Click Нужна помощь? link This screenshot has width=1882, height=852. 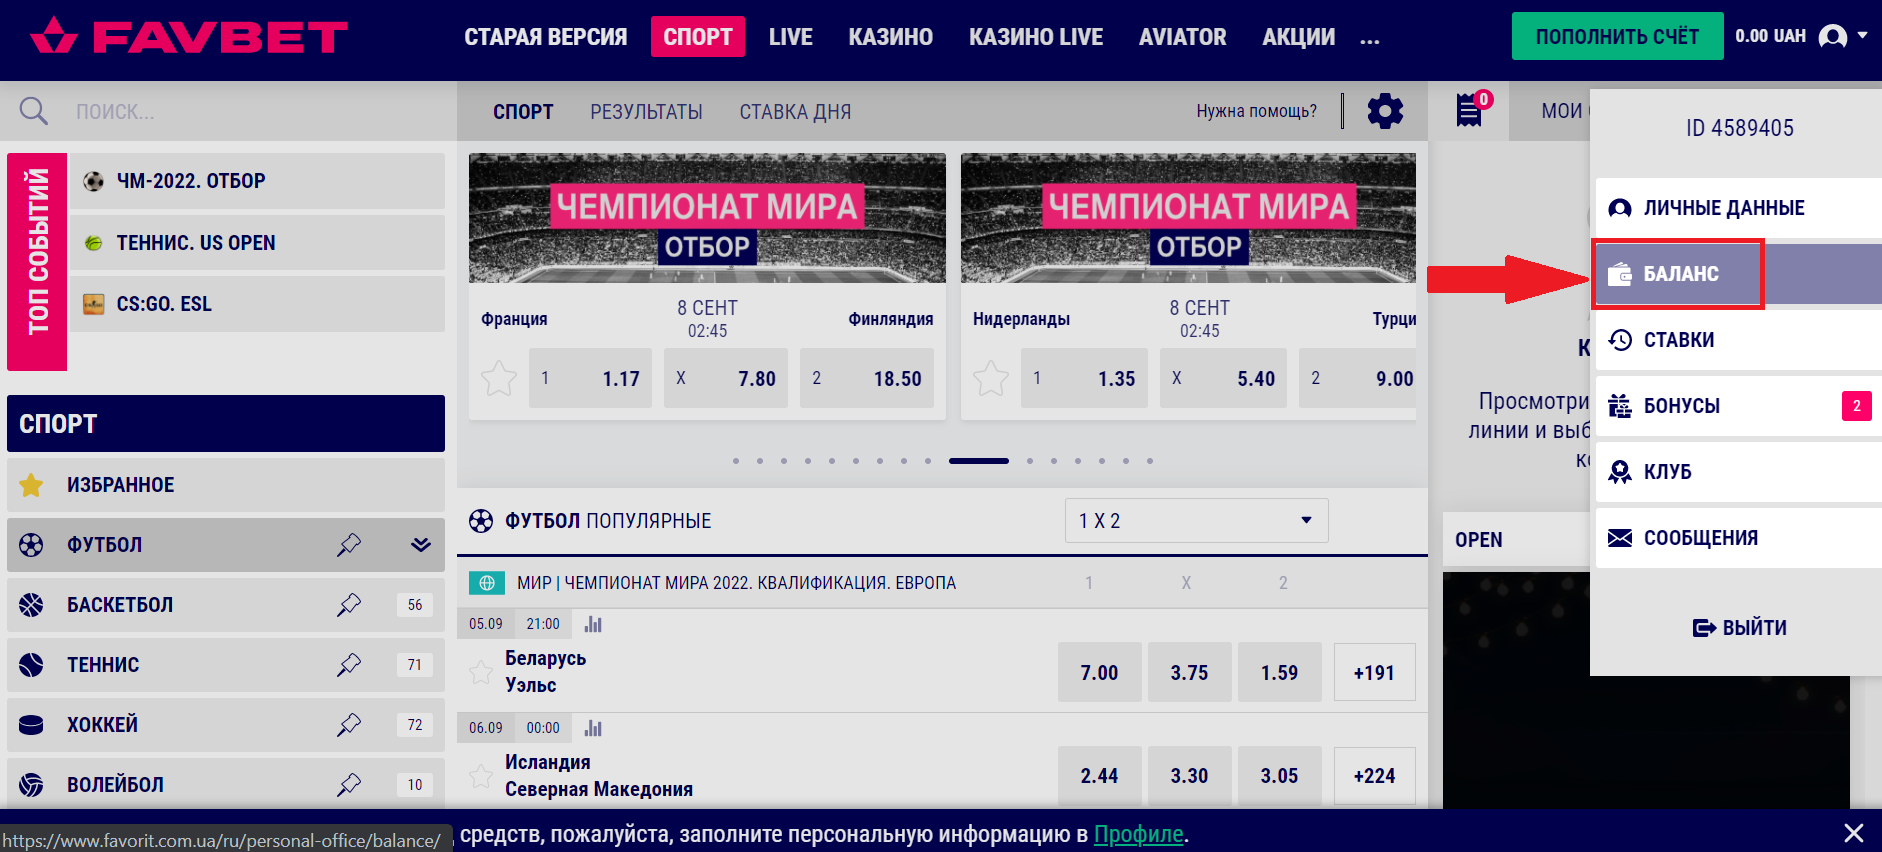point(1256,111)
